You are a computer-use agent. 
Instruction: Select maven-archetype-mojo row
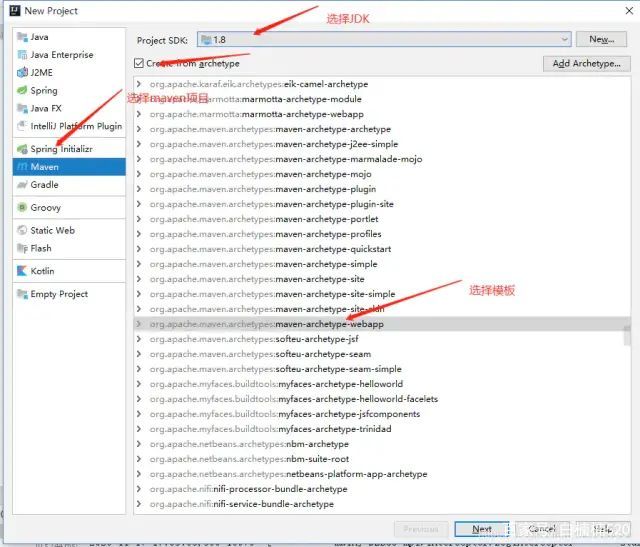coord(382,174)
